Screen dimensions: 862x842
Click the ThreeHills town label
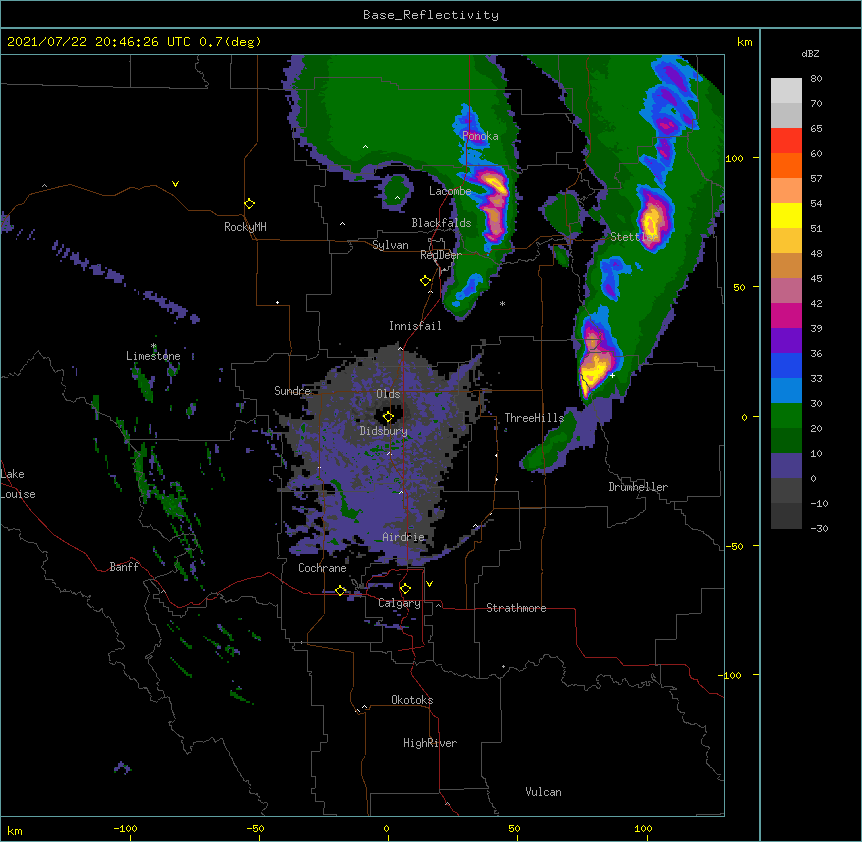[534, 418]
